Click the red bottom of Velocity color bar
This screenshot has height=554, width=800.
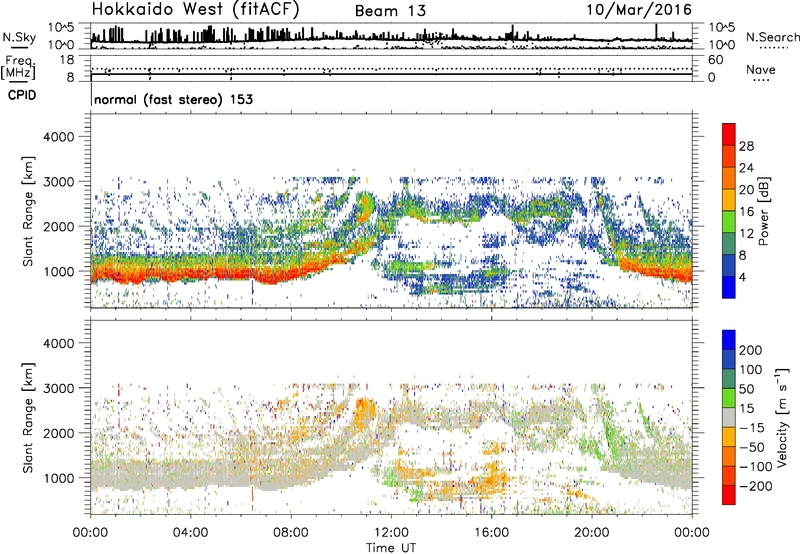[x=729, y=495]
